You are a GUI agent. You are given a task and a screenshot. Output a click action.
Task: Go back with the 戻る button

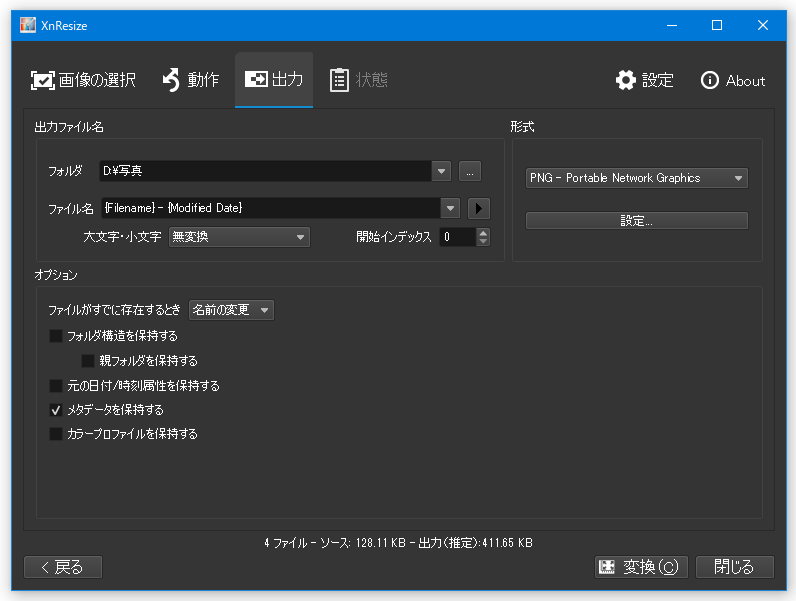63,567
